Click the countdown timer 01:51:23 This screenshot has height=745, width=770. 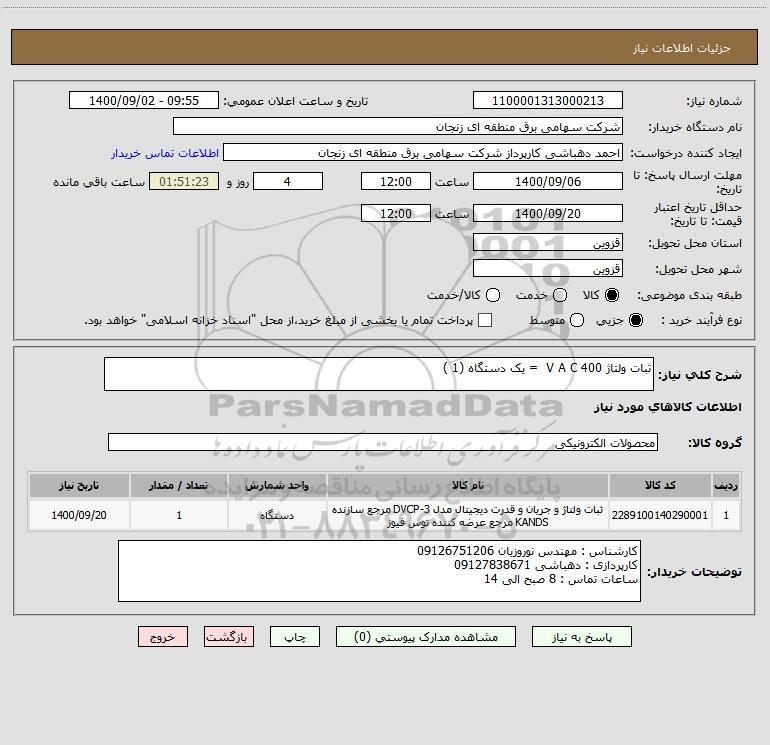(184, 182)
